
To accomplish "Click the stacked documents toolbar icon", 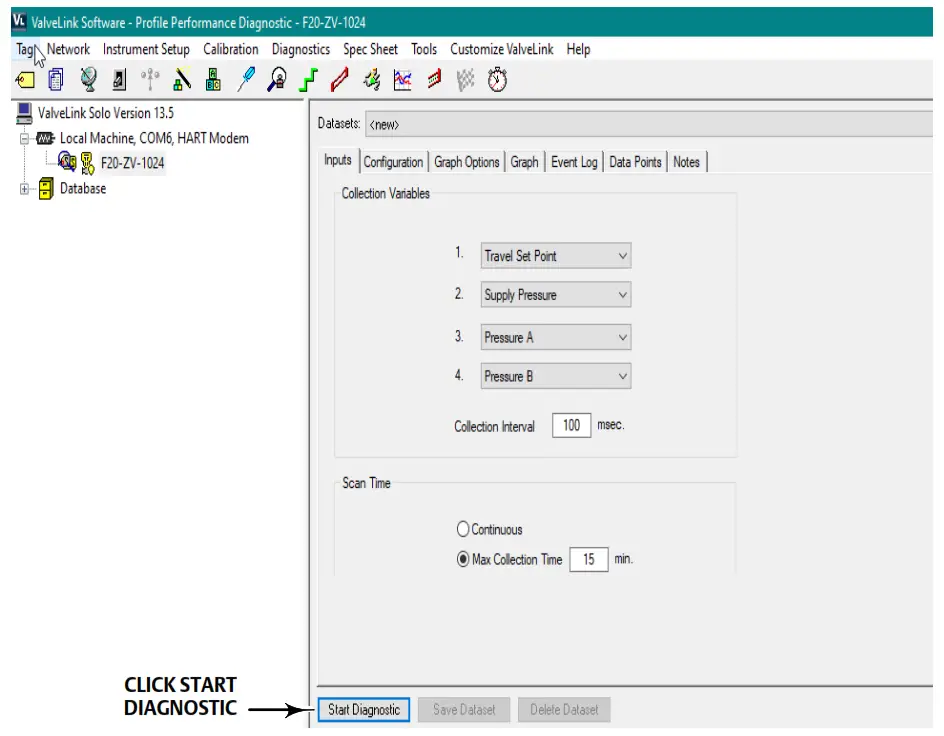I will pyautogui.click(x=56, y=79).
